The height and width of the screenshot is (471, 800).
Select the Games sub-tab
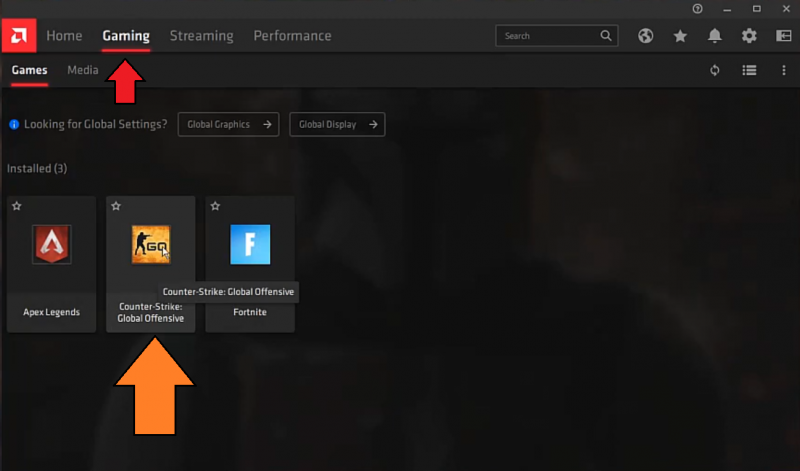pos(30,70)
